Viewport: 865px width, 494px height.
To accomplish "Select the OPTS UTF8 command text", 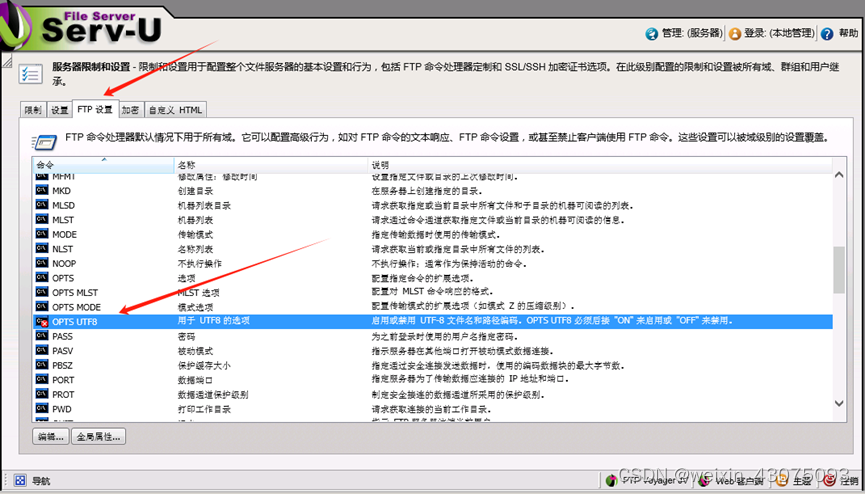I will pos(74,322).
